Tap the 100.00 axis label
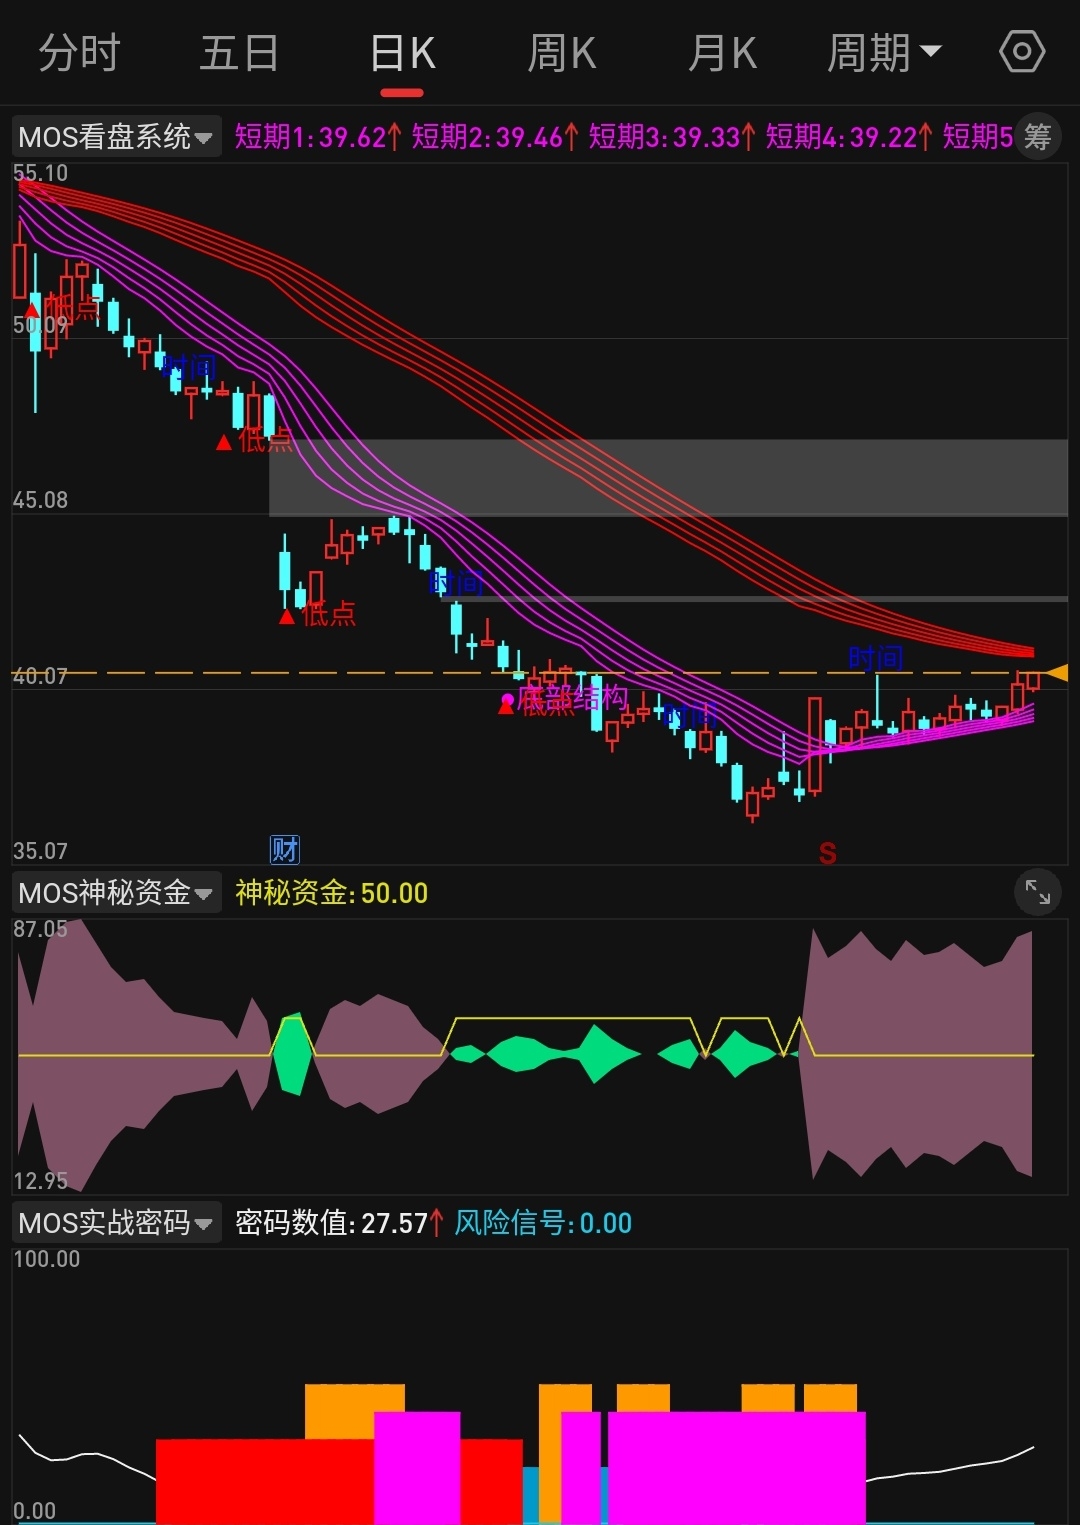The image size is (1080, 1525). pos(47,1259)
